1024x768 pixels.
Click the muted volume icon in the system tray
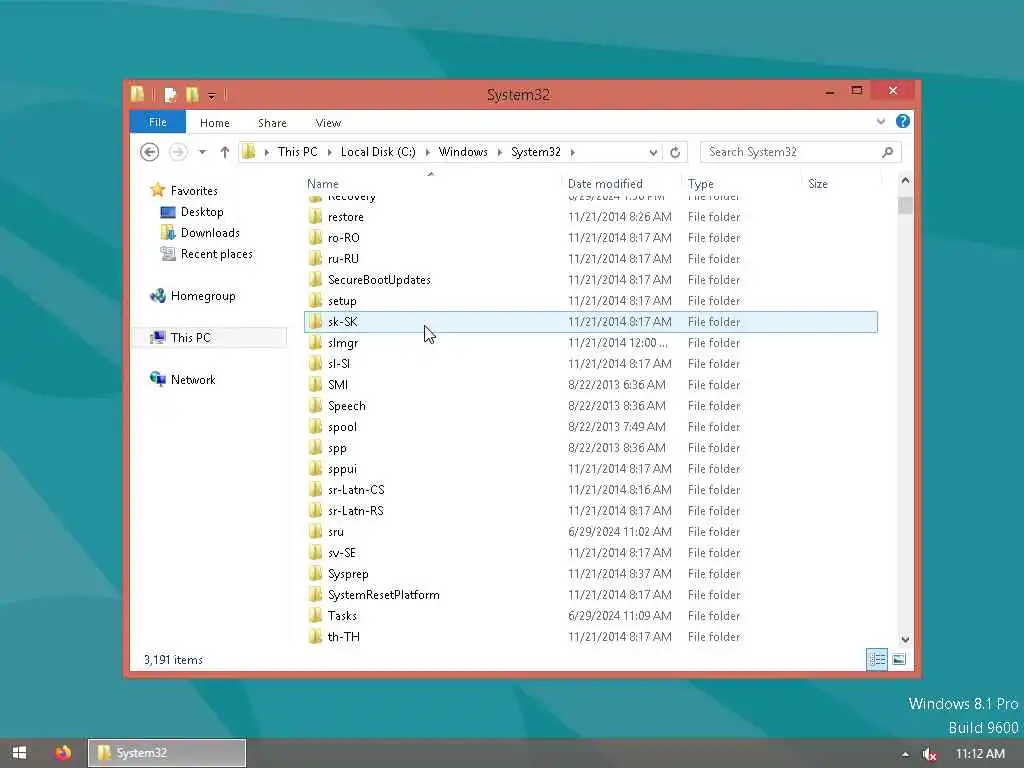coord(929,754)
